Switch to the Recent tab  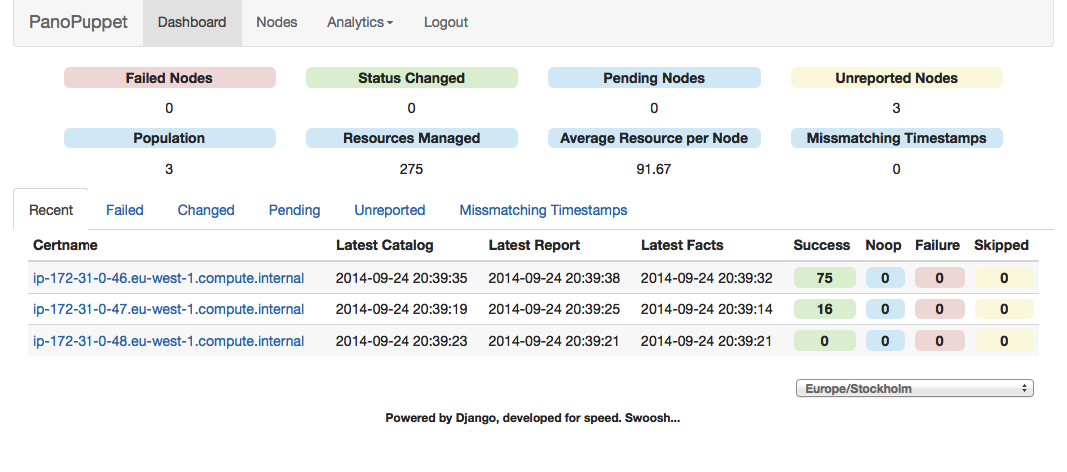pyautogui.click(x=51, y=210)
